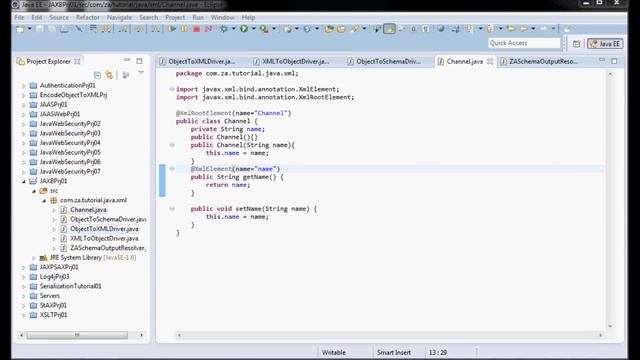This screenshot has height=360, width=640.
Task: Open the File menu
Action: pyautogui.click(x=19, y=18)
